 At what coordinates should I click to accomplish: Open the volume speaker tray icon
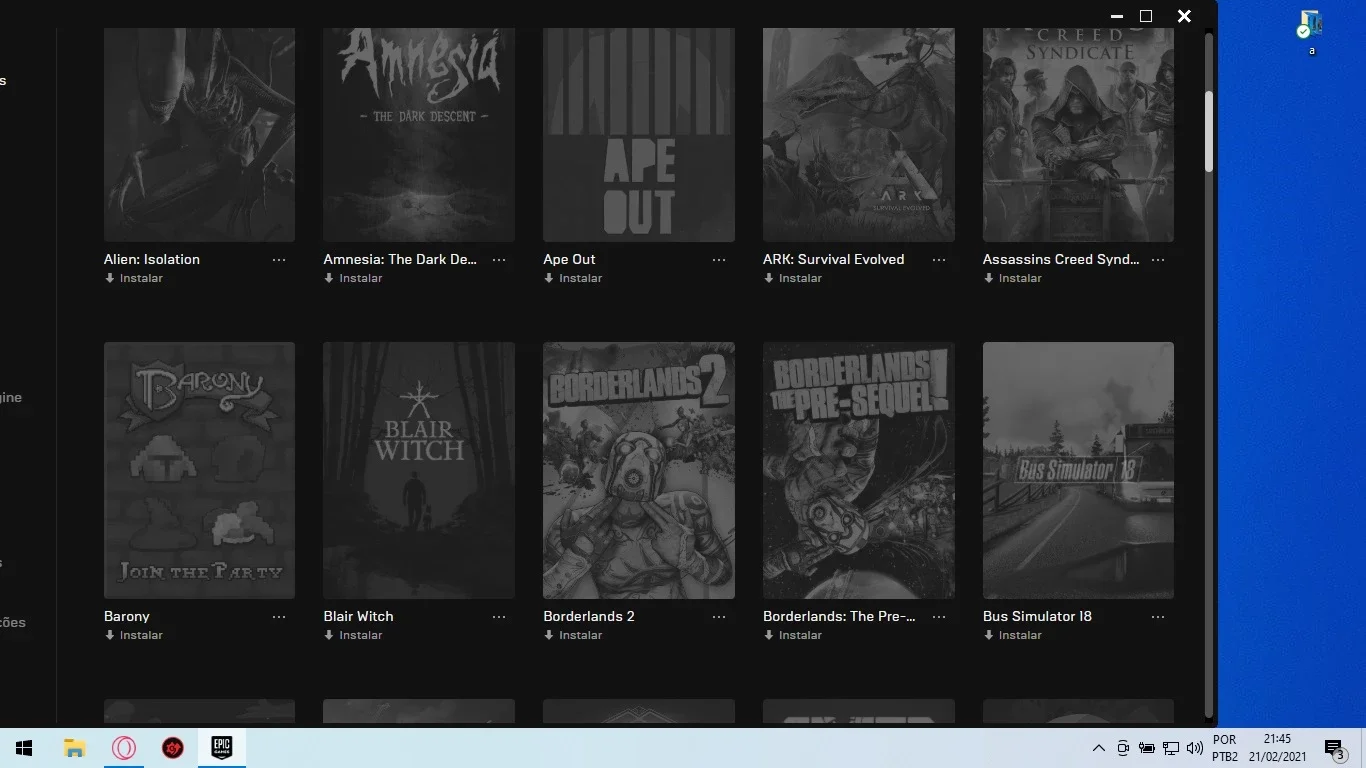(1194, 748)
